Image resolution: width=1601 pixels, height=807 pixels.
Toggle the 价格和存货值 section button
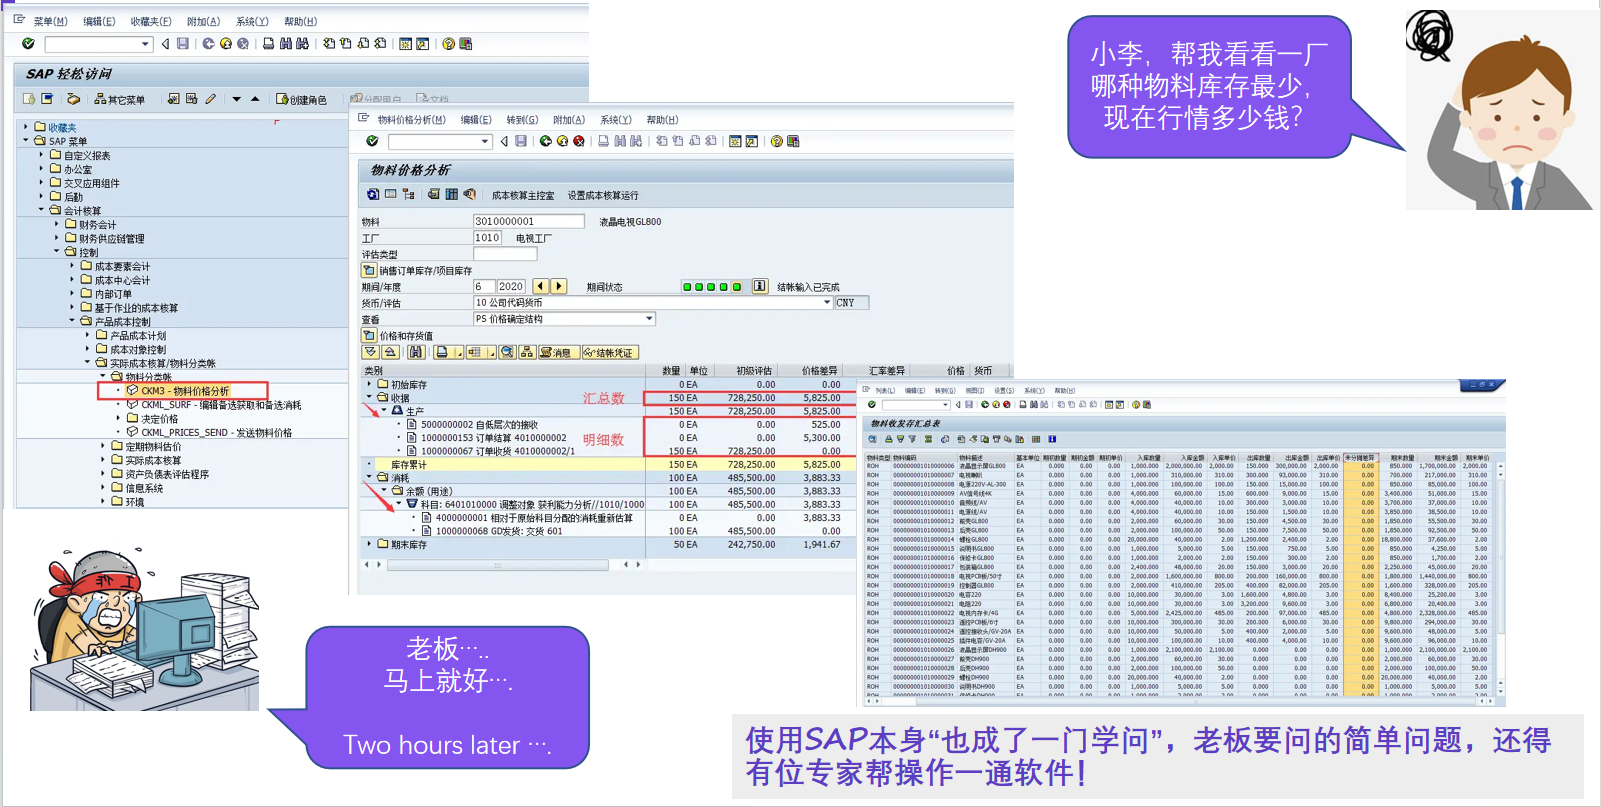coord(369,335)
